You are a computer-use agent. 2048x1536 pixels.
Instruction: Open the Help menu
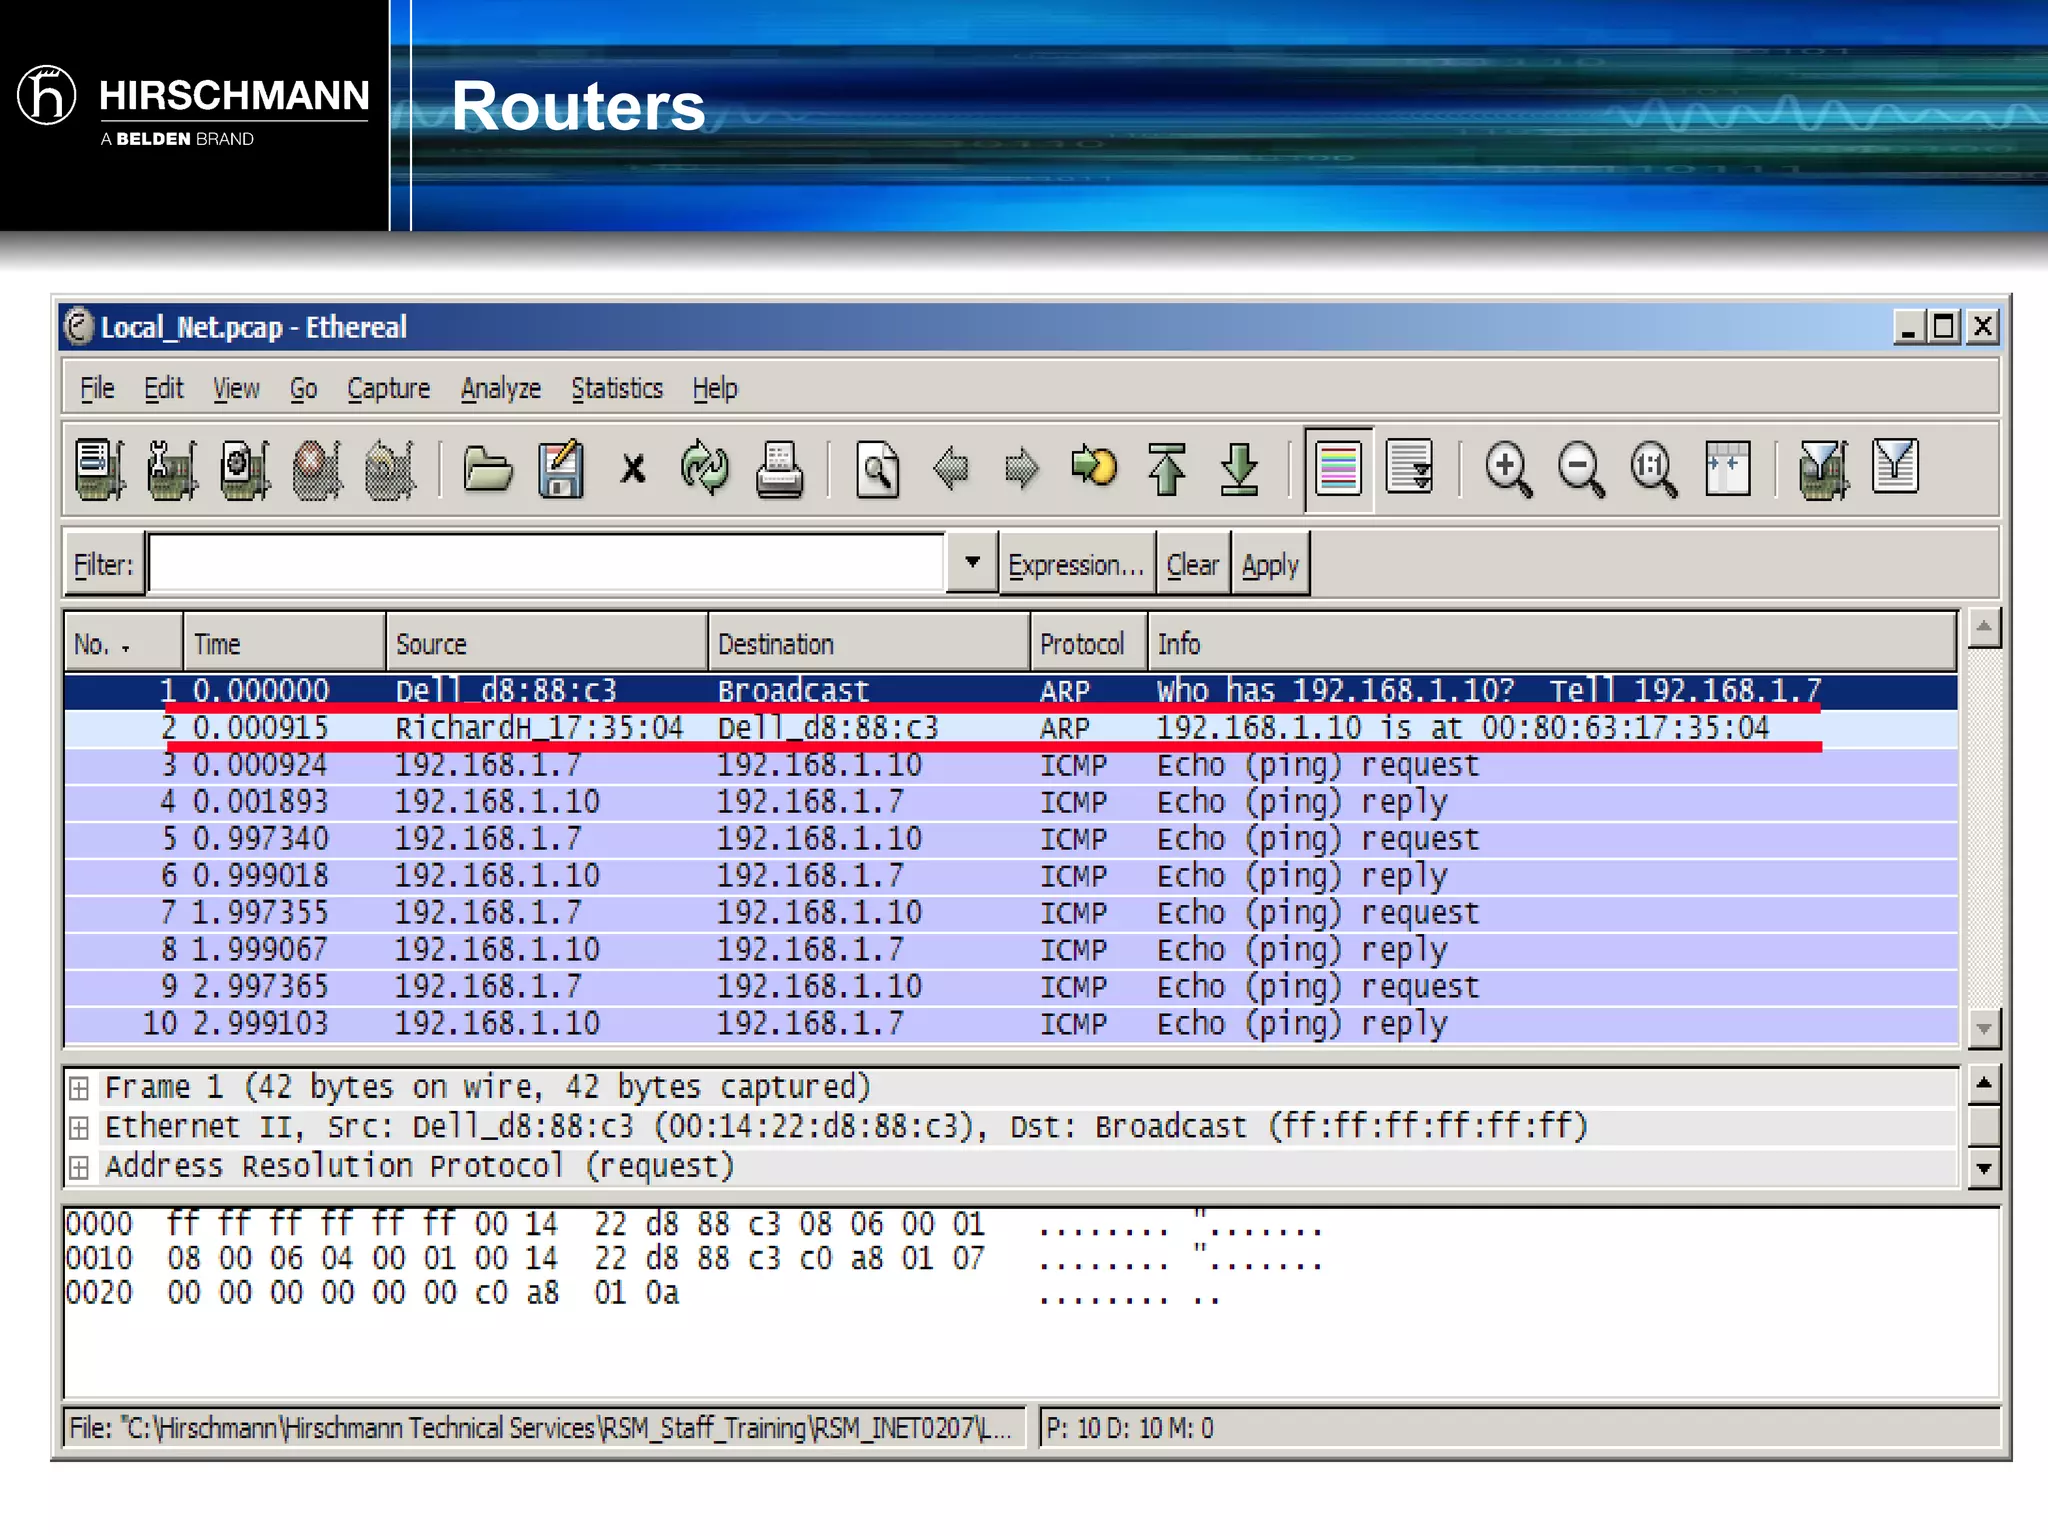(x=715, y=388)
